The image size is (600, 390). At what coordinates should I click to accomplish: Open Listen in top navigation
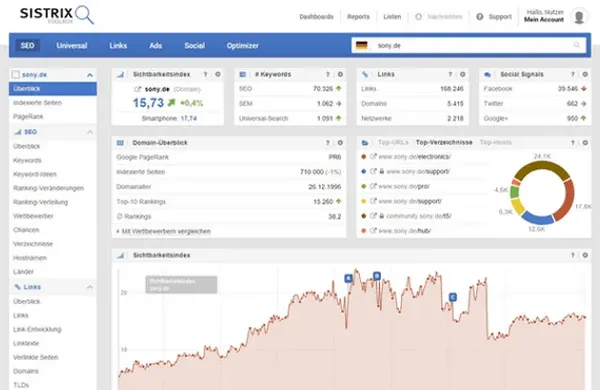(392, 17)
